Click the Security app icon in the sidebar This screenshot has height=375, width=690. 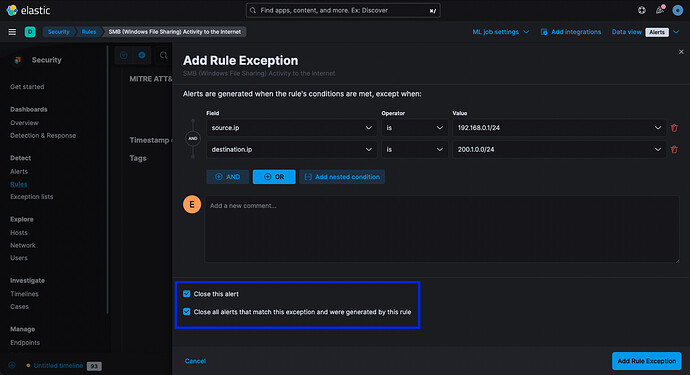pyautogui.click(x=17, y=60)
